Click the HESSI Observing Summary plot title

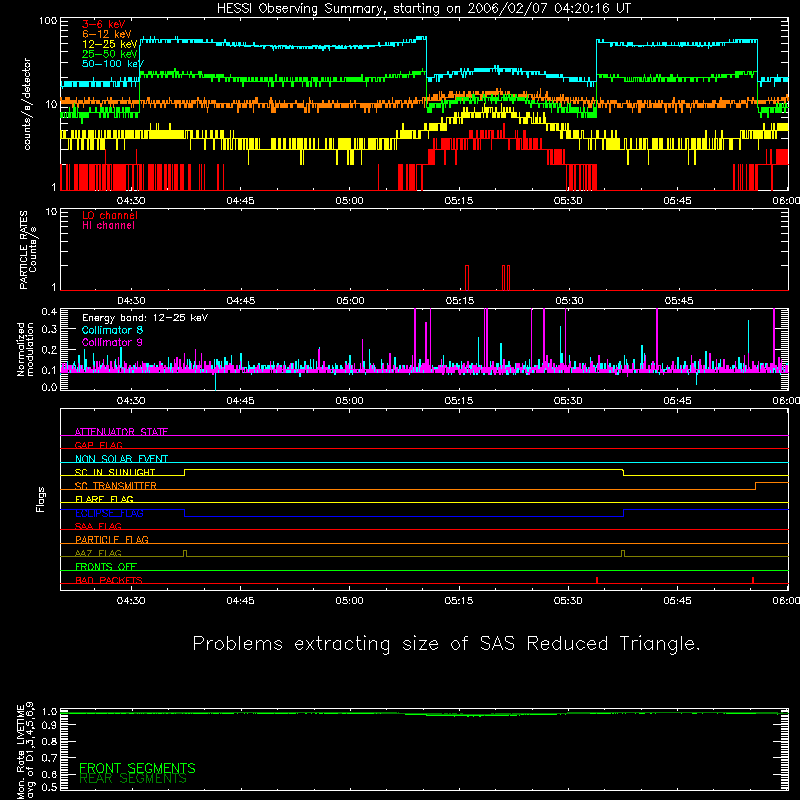pyautogui.click(x=423, y=9)
